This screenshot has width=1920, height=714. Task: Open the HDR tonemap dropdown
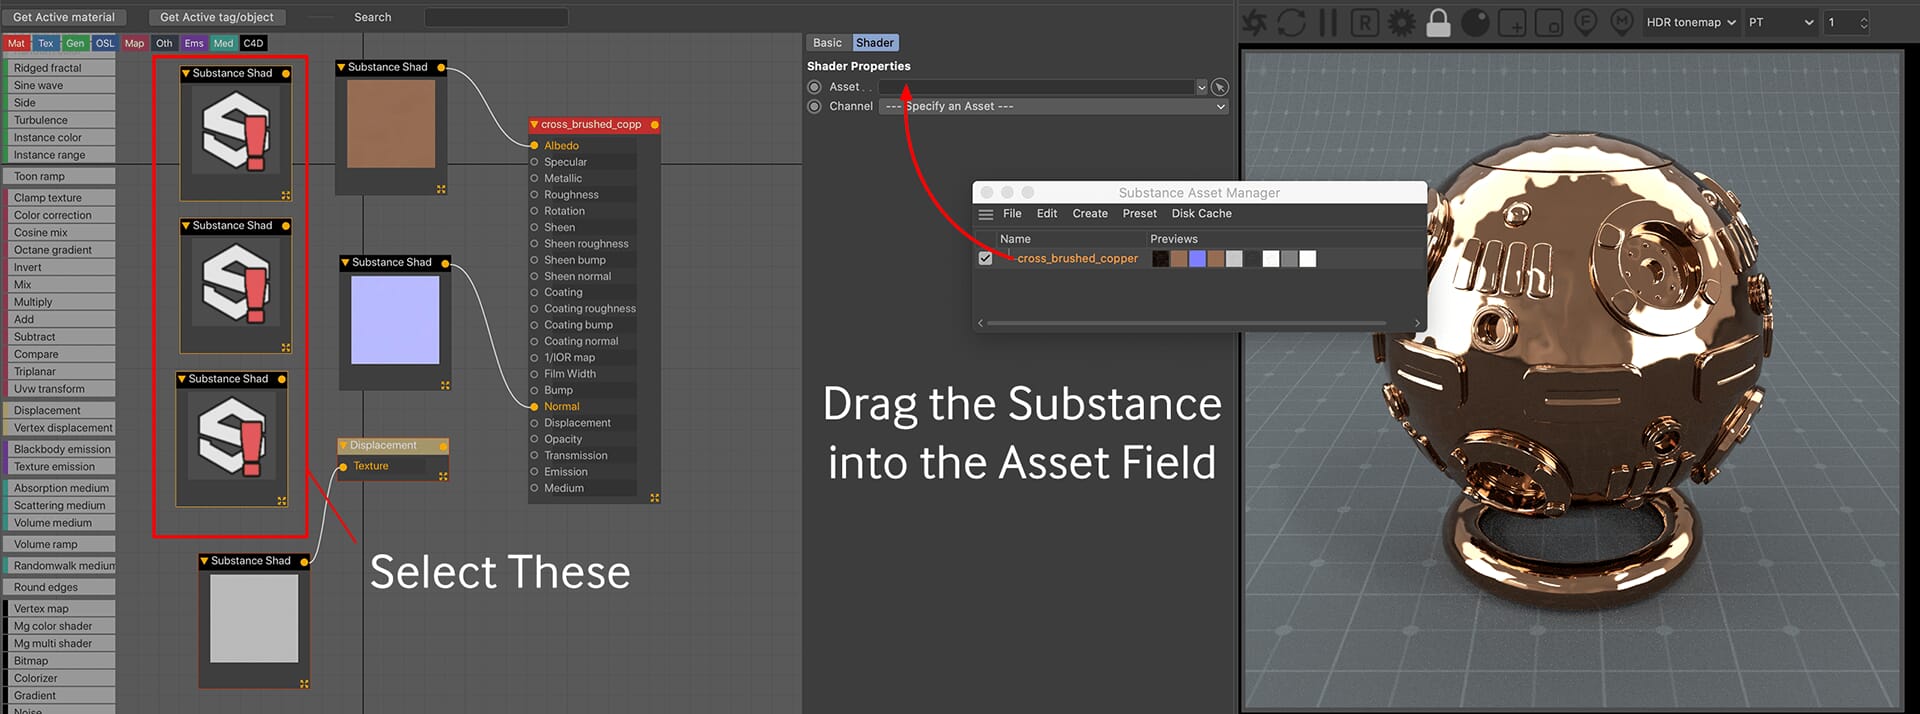point(1691,22)
